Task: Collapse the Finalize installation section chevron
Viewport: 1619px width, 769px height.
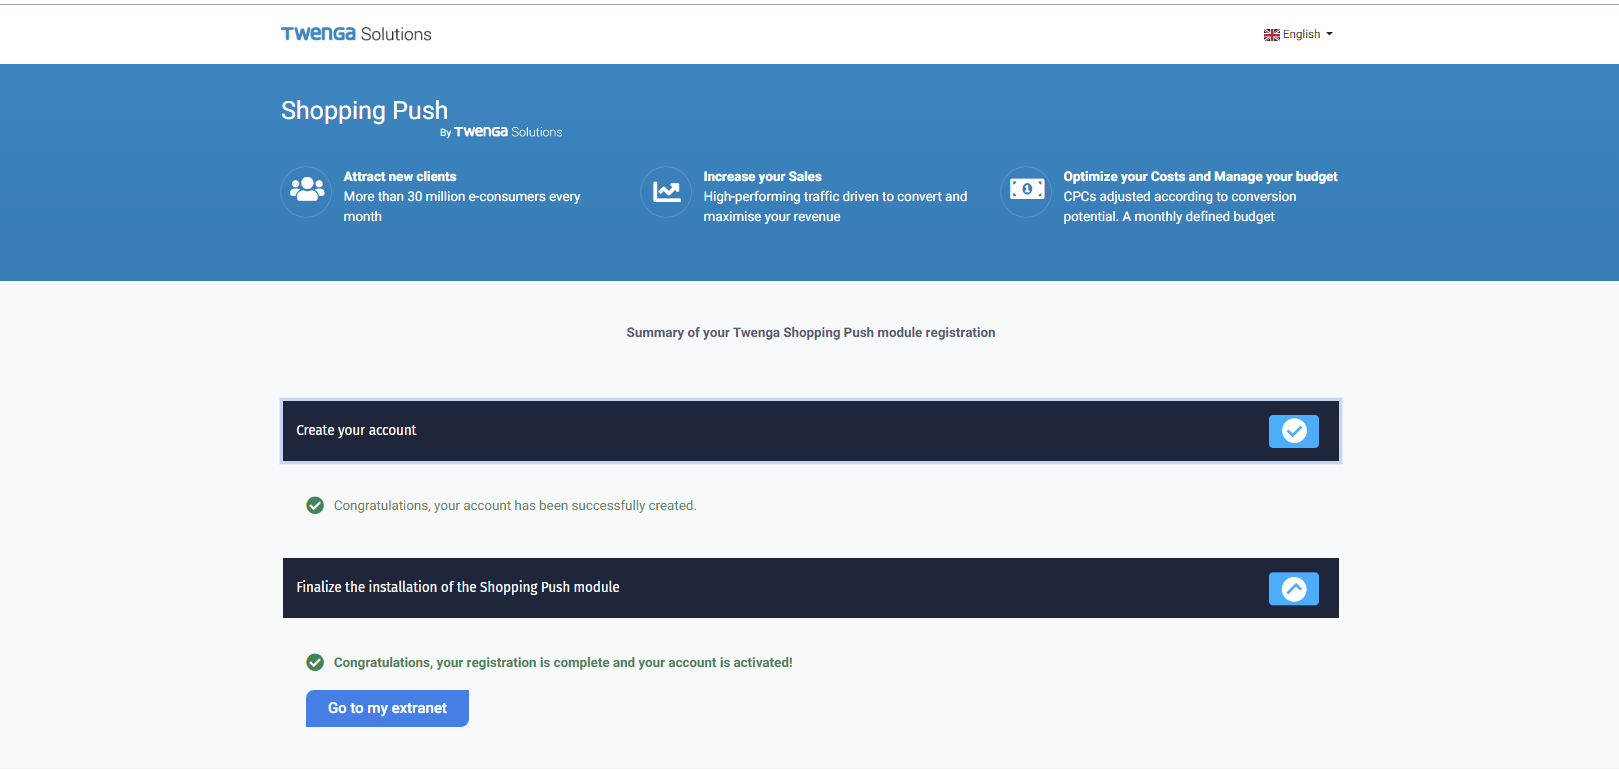Action: pos(1294,589)
